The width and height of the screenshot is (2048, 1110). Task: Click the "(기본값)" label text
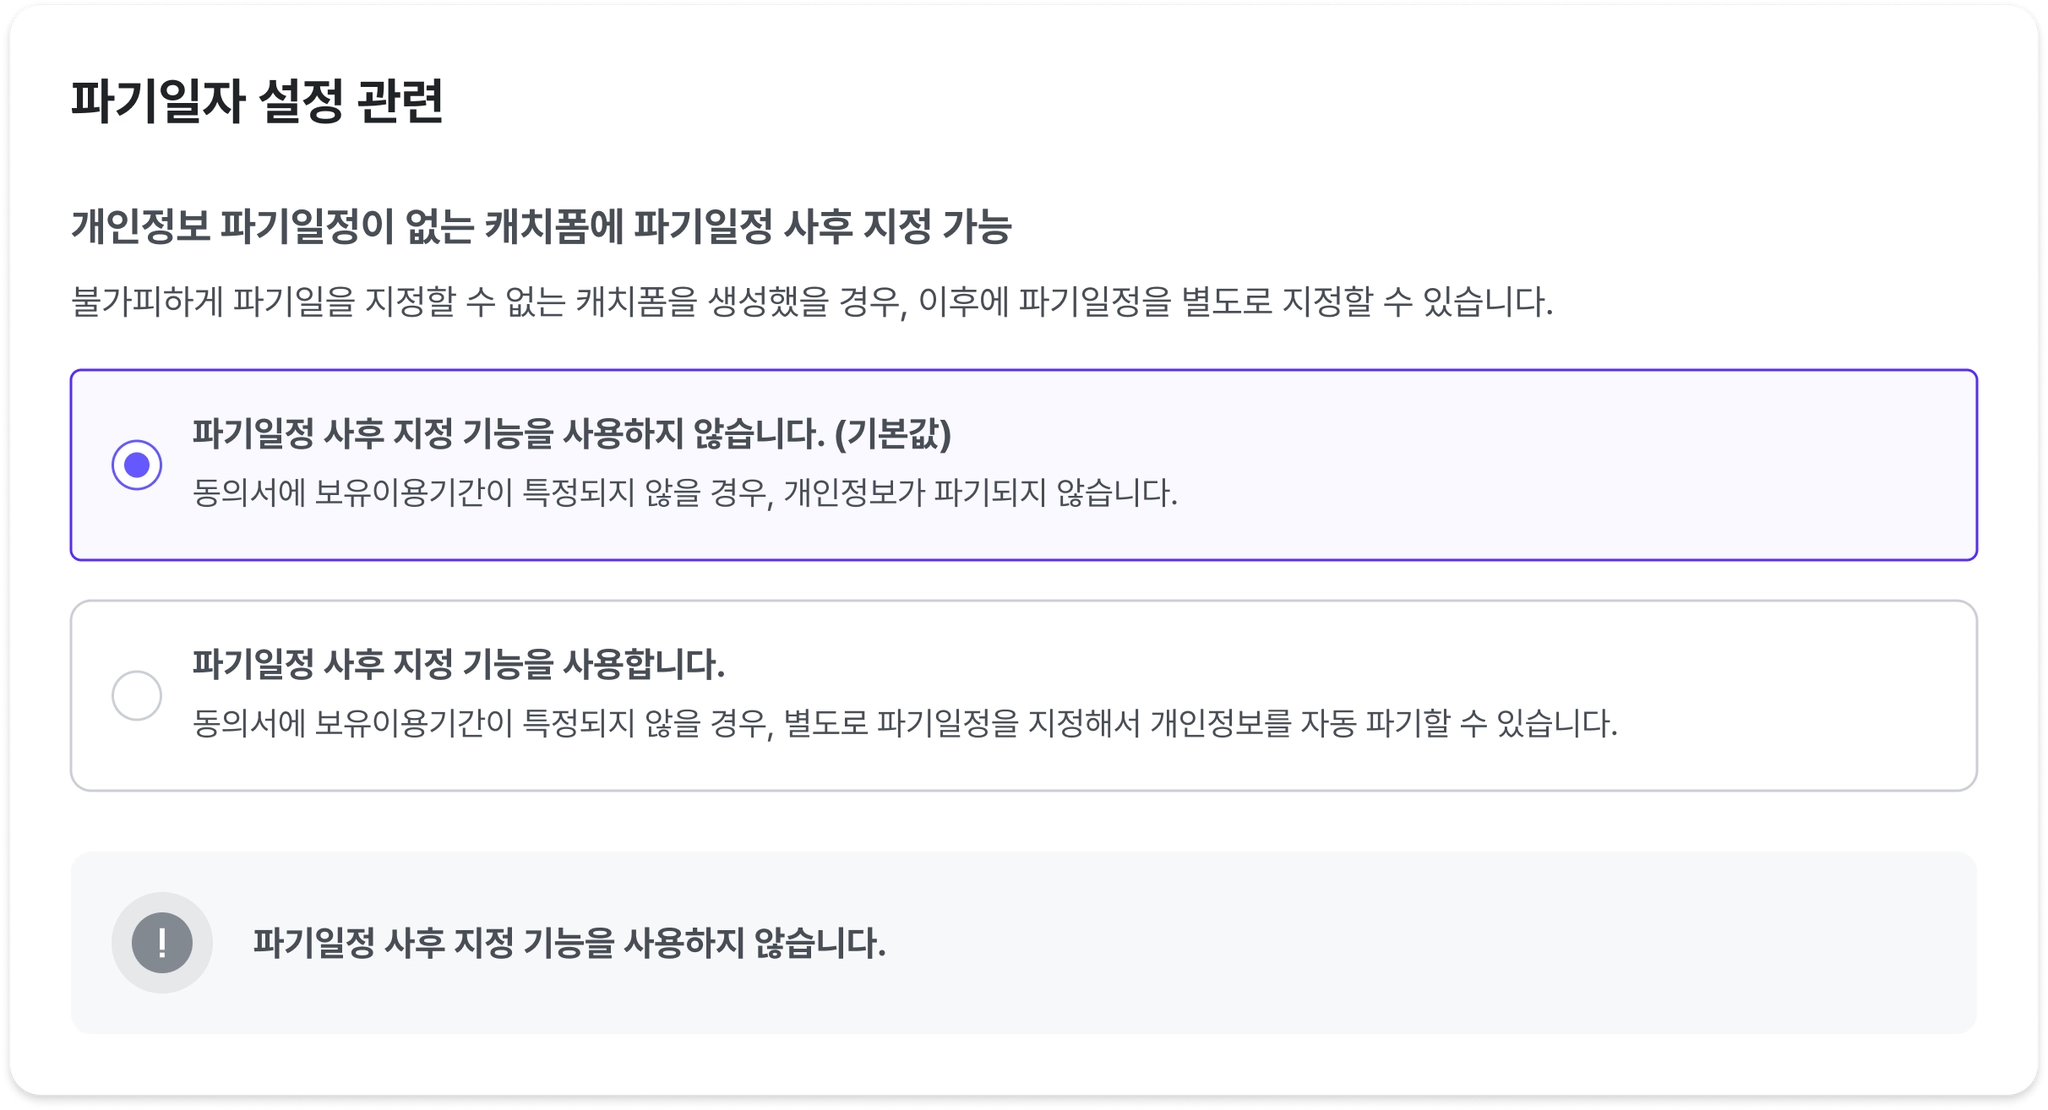tap(892, 434)
